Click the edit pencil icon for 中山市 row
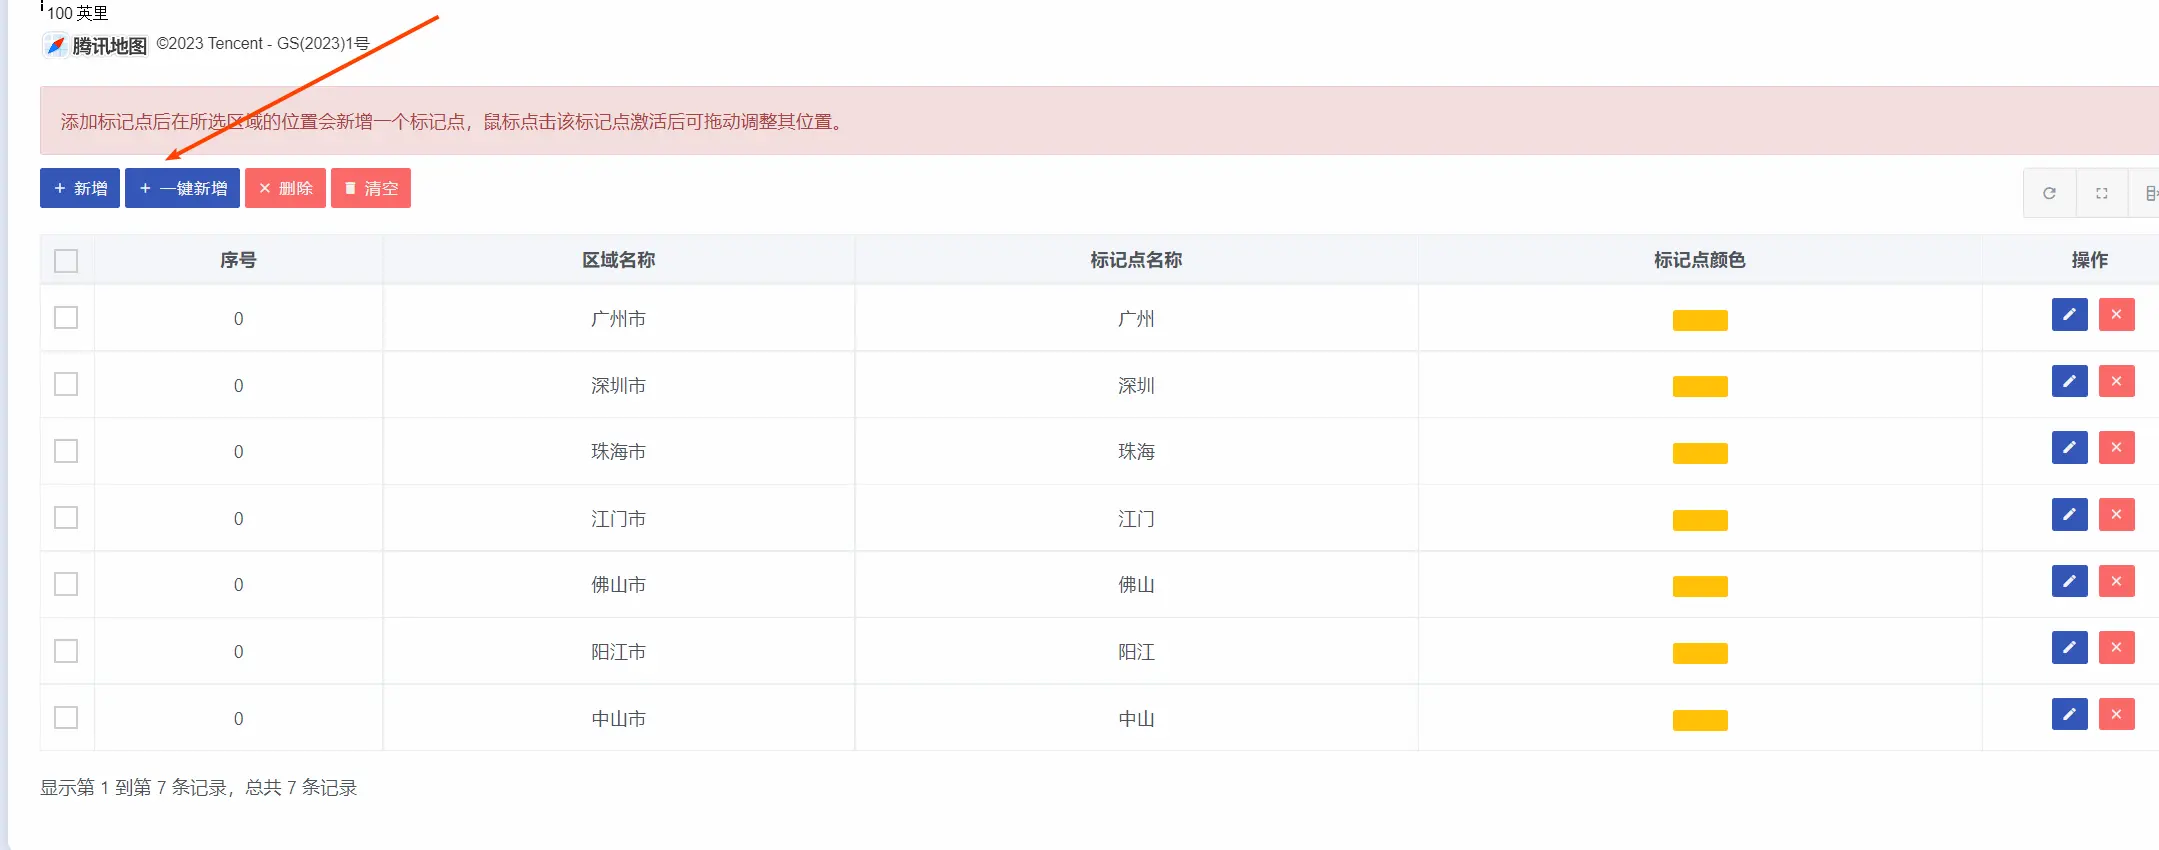Viewport: 2159px width, 850px height. (2069, 715)
